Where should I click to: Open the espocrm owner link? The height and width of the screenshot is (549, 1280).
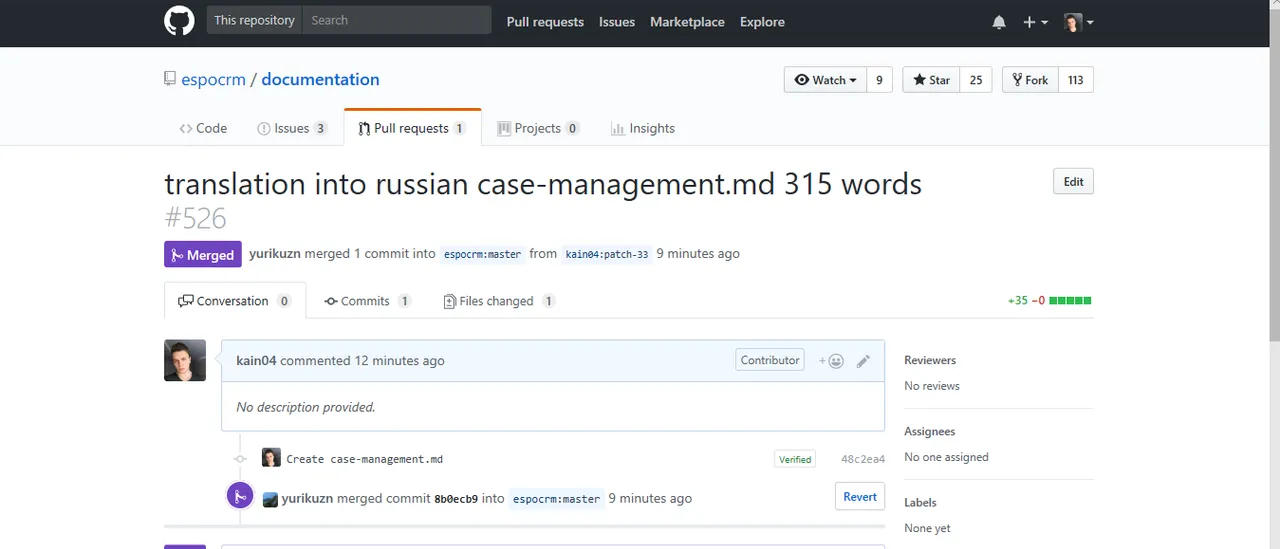(213, 80)
